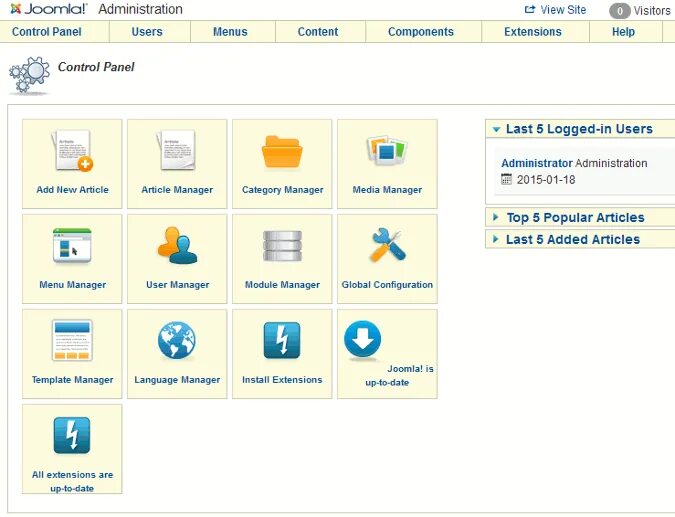Screen dimensions: 675x517
Task: Click the Module Manager stacked blocks icon
Action: 282,246
